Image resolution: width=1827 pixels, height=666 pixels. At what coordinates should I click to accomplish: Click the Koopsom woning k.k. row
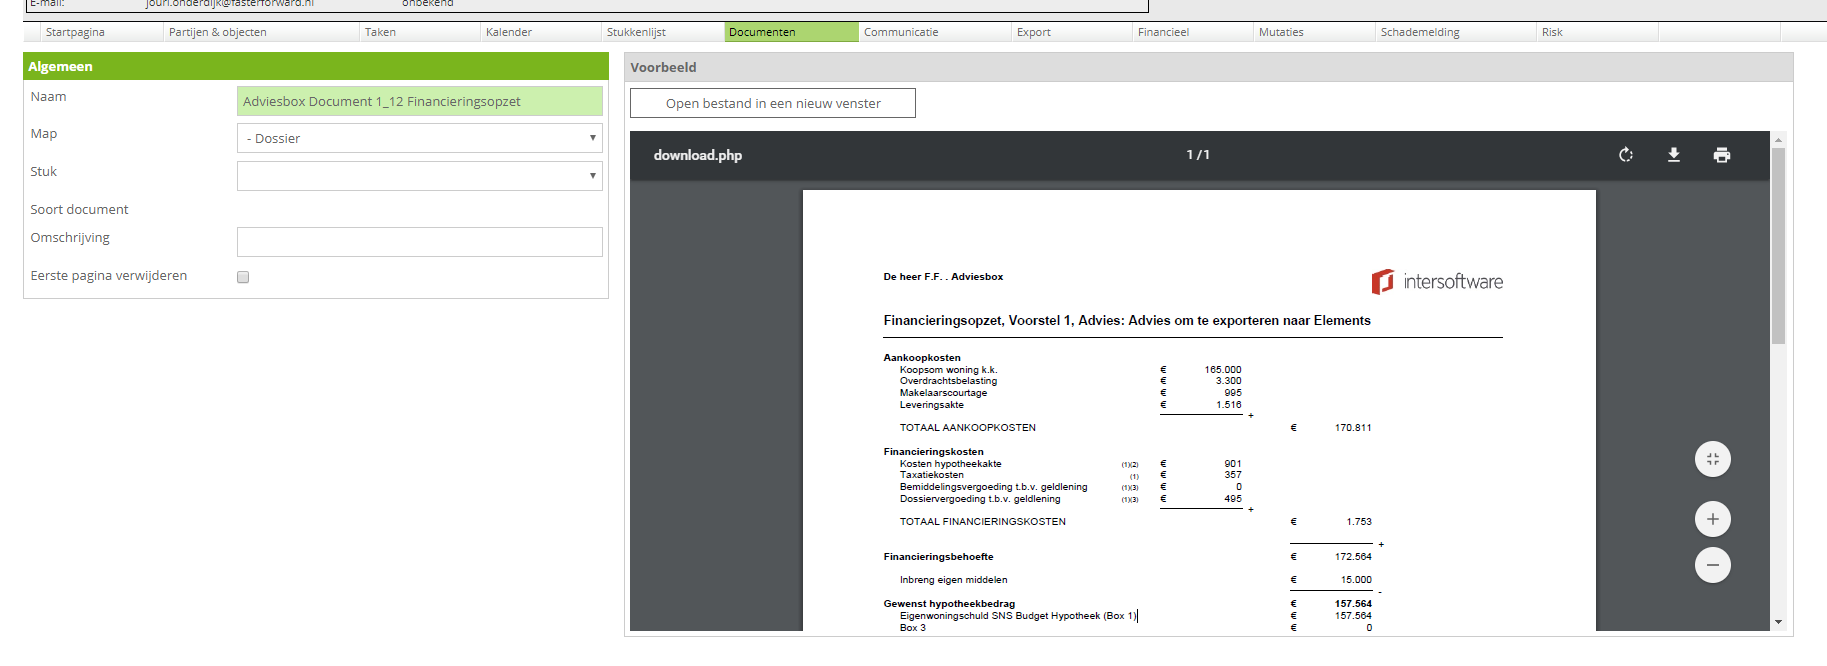(1070, 370)
